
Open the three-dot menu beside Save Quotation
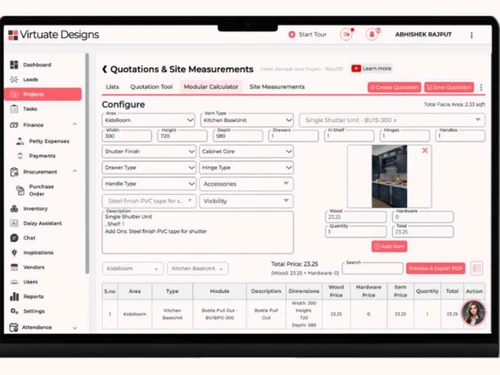pos(481,87)
